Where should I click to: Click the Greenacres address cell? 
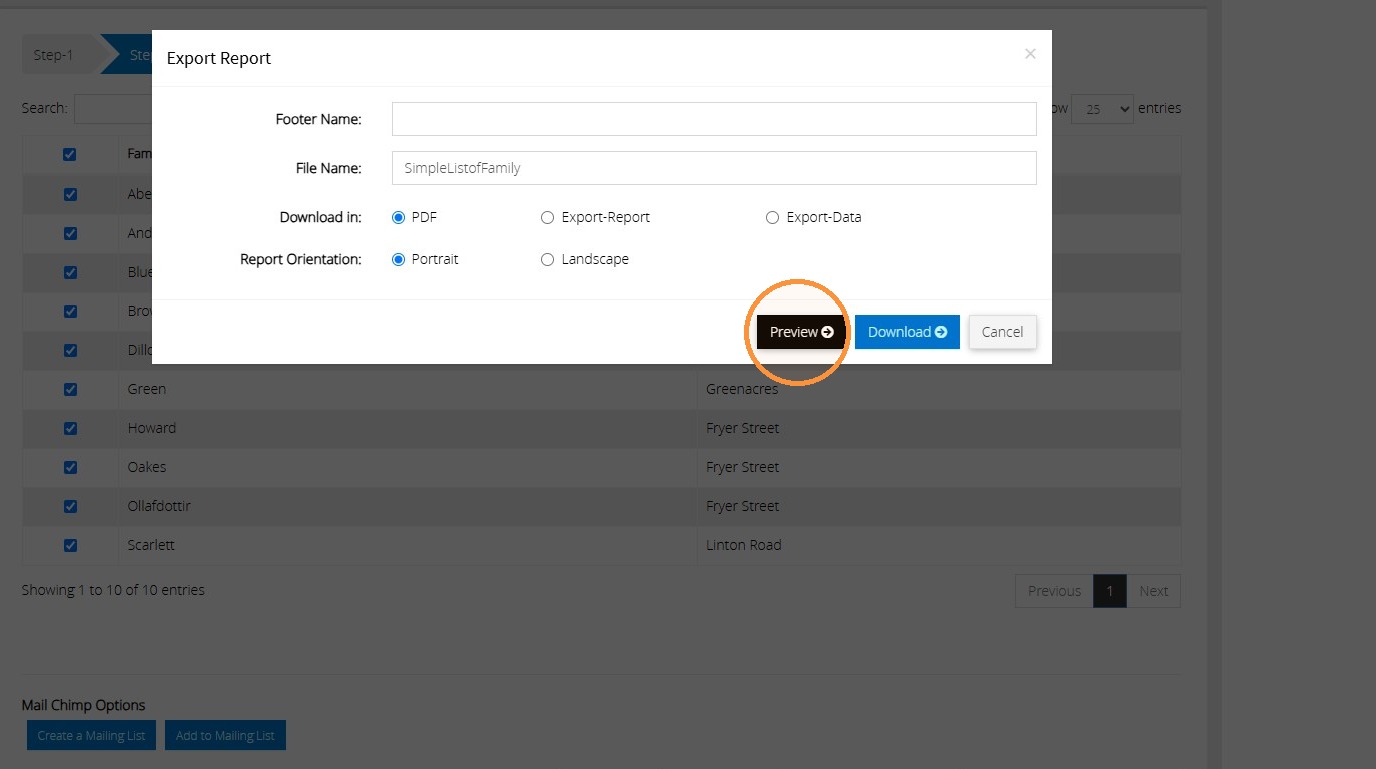(x=939, y=389)
